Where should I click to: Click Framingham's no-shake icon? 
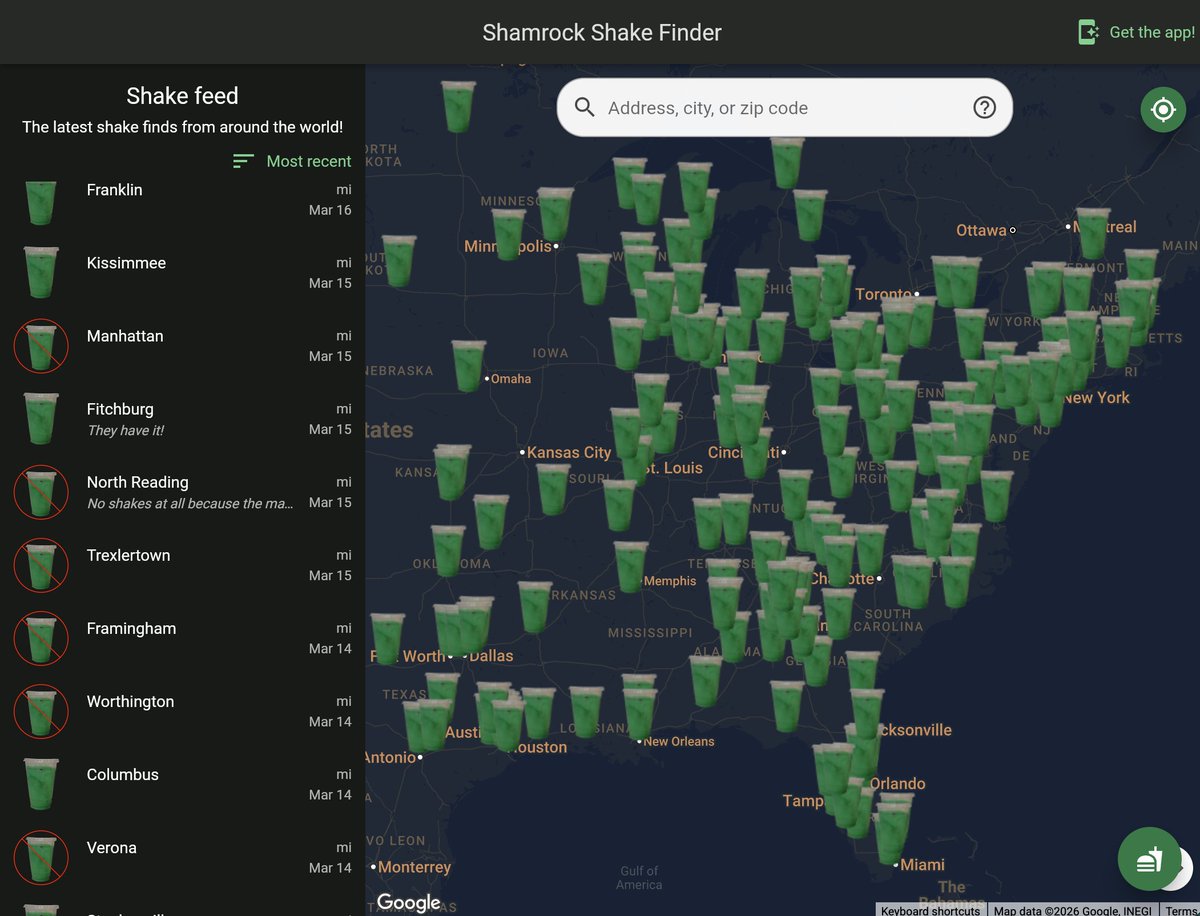41,638
